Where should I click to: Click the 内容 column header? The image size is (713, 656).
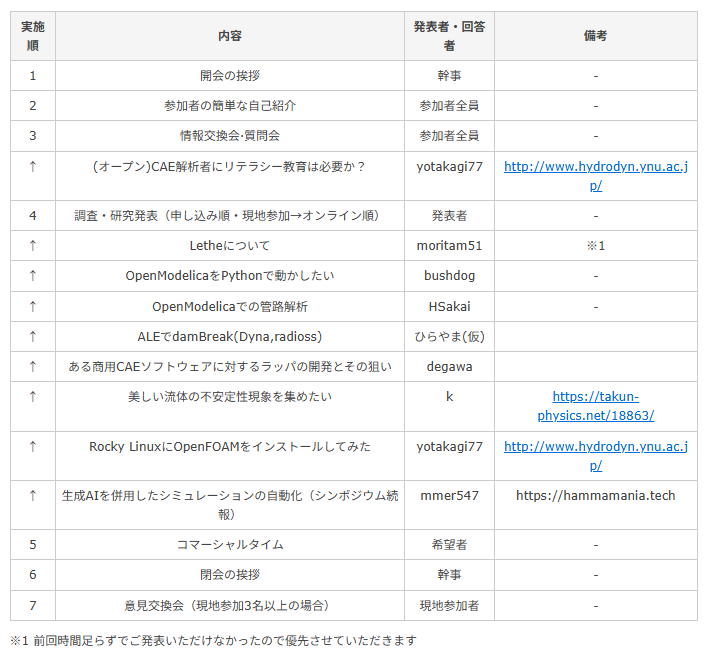pos(230,36)
